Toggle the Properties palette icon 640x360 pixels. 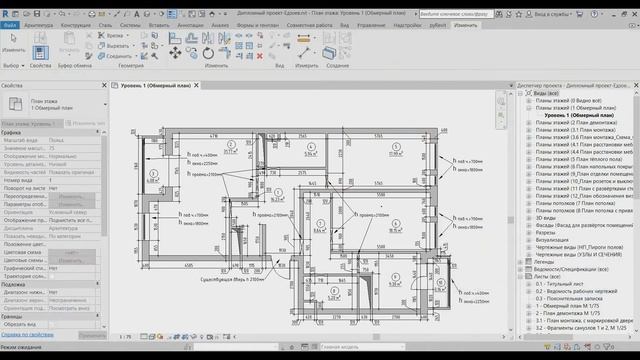click(x=40, y=53)
